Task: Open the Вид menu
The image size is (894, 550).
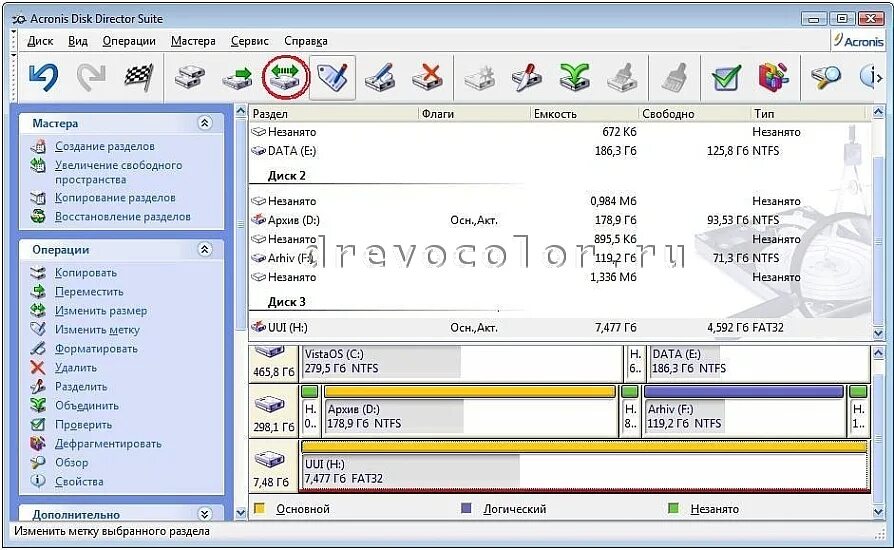Action: click(78, 41)
